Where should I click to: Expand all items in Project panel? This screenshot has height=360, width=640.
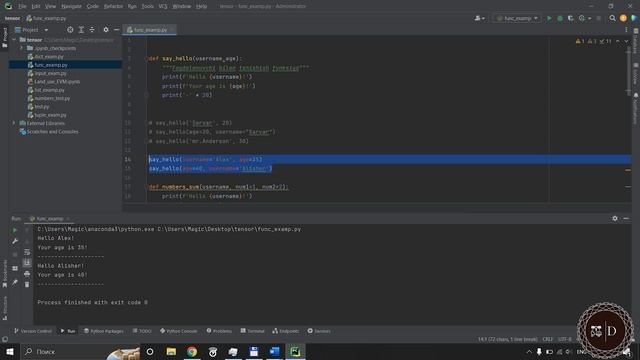click(81, 30)
